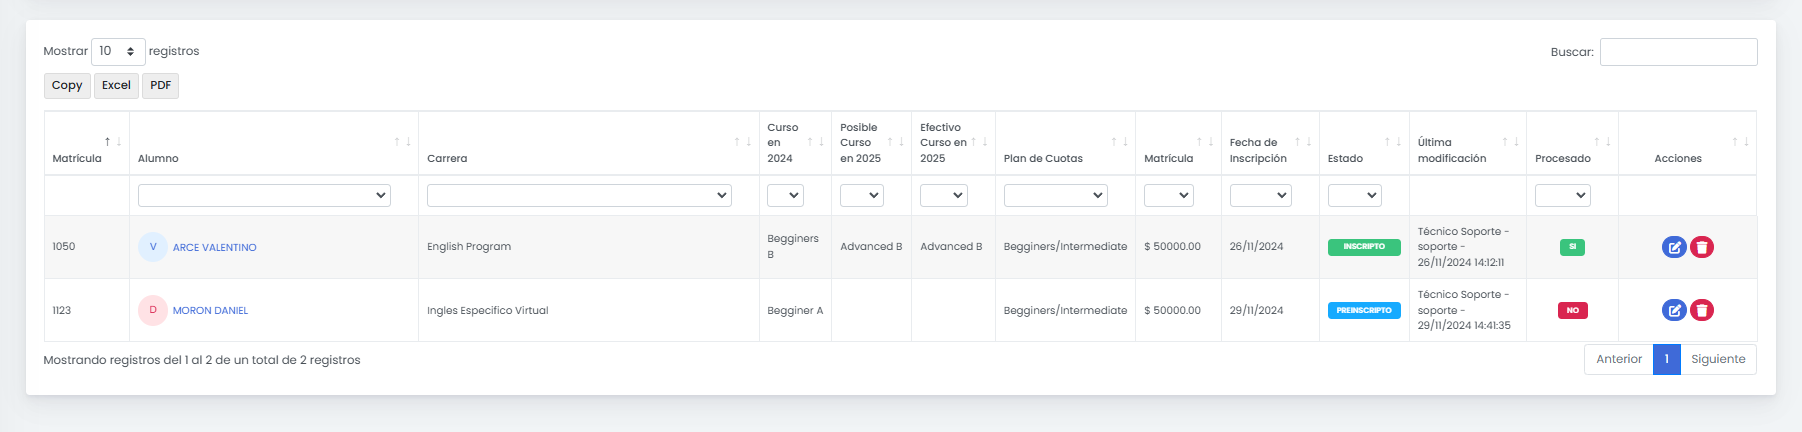Open the Alumno filter dropdown

264,196
